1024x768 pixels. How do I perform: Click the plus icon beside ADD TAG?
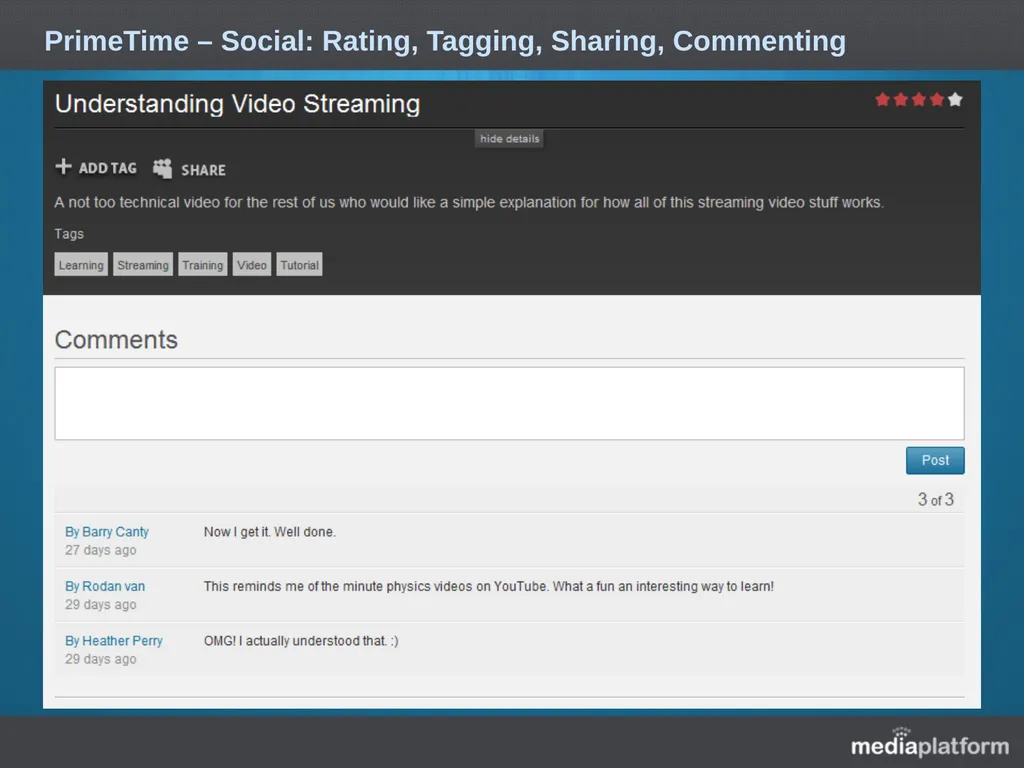point(63,167)
